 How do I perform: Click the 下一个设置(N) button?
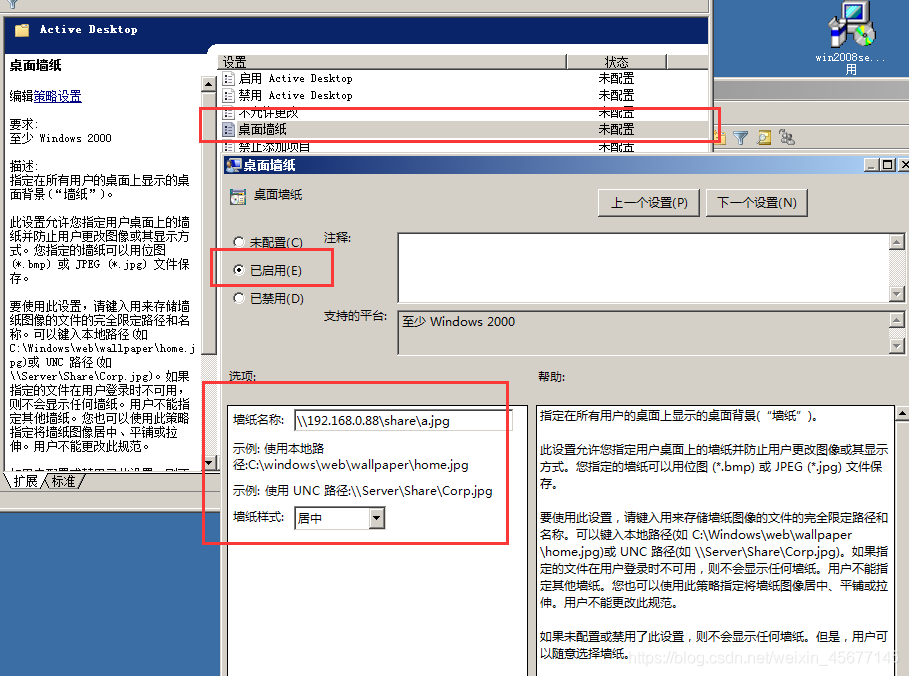pyautogui.click(x=757, y=202)
